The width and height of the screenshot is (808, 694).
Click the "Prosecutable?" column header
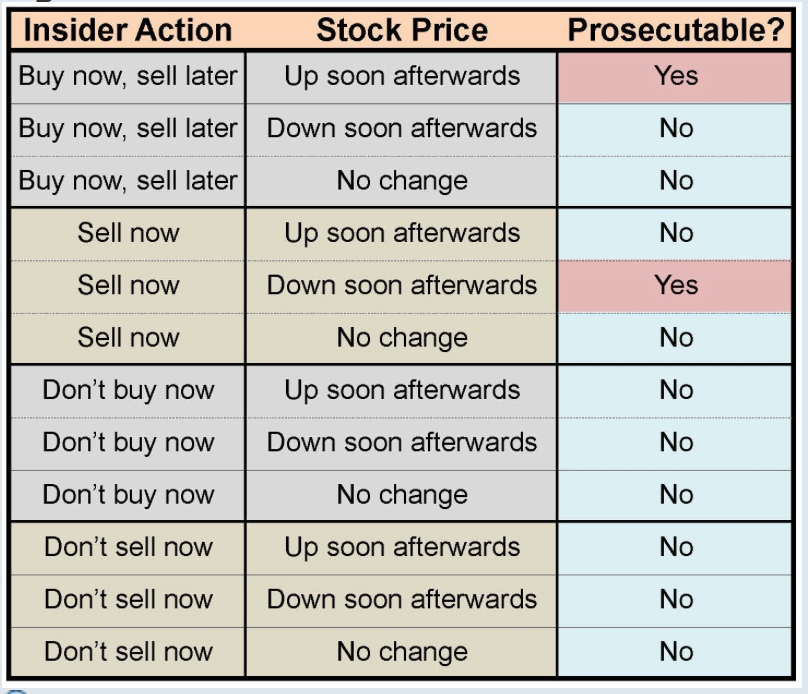[x=676, y=30]
